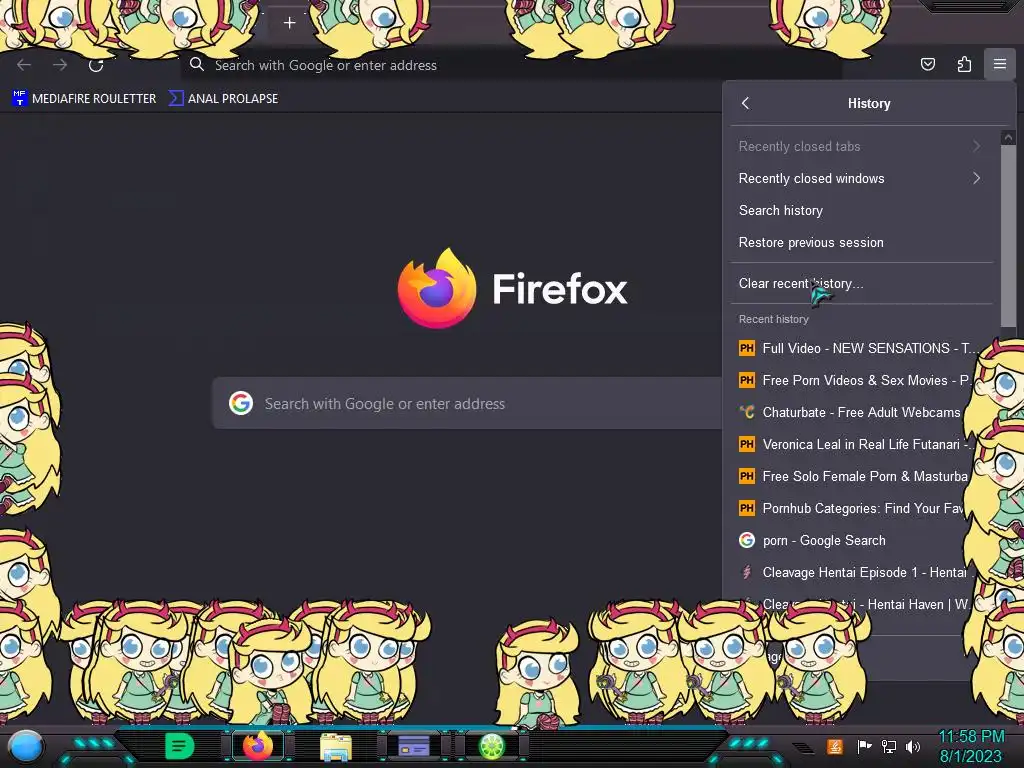Screen dimensions: 1024x768
Task: Open the MEDIAFIRE ROULETTER bookmark
Action: (x=84, y=99)
